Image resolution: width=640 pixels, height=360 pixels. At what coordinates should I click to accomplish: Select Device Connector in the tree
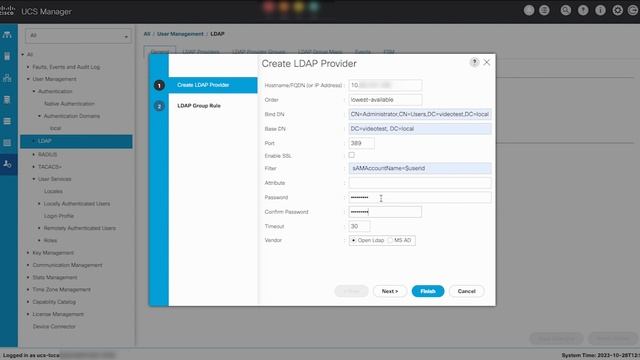(54, 327)
